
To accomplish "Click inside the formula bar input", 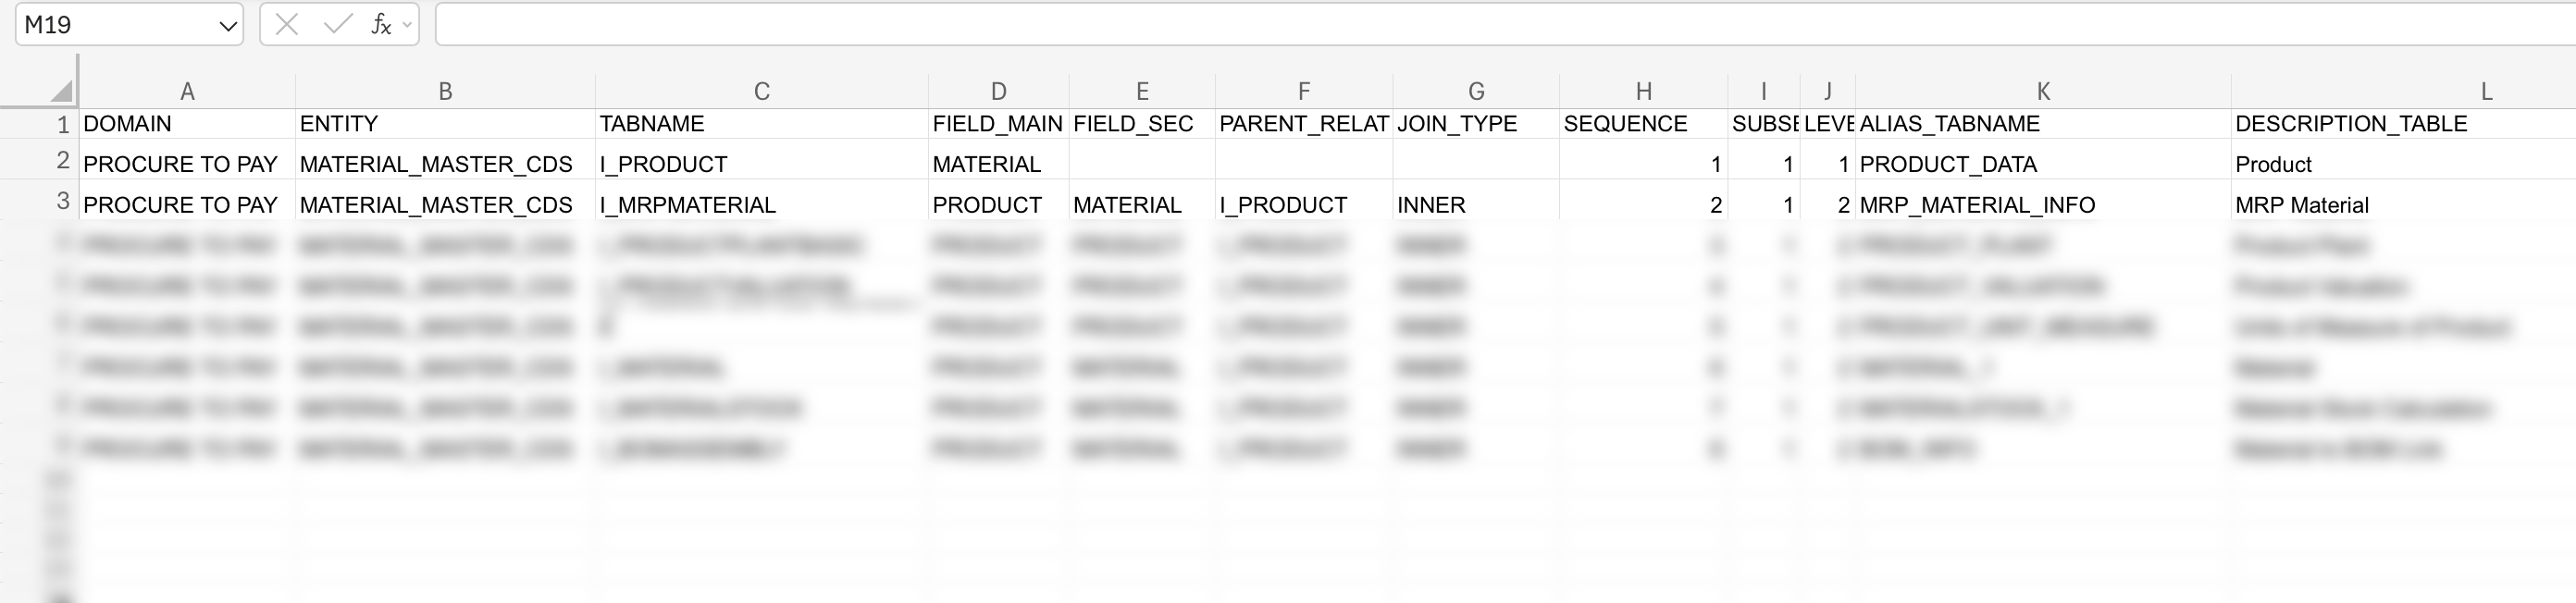I will tap(1500, 25).
